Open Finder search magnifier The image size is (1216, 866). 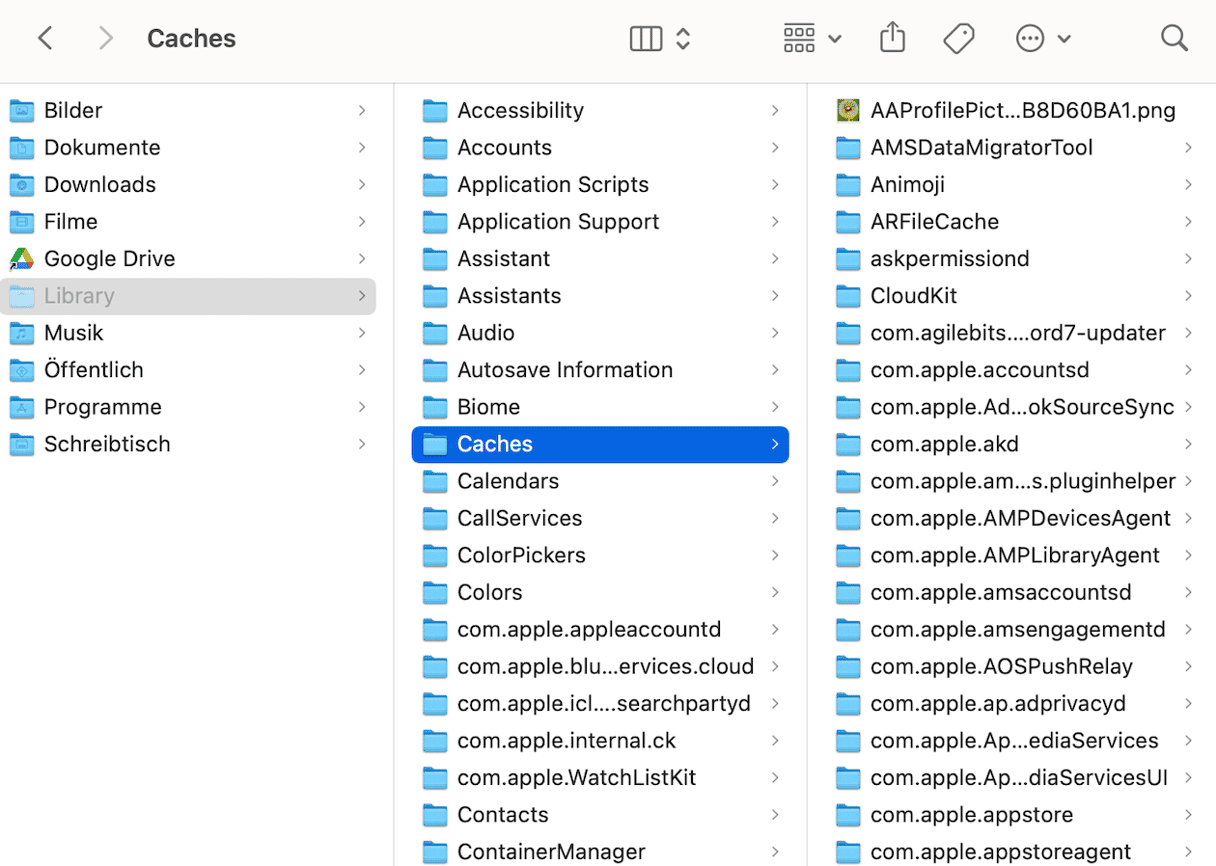click(x=1174, y=39)
